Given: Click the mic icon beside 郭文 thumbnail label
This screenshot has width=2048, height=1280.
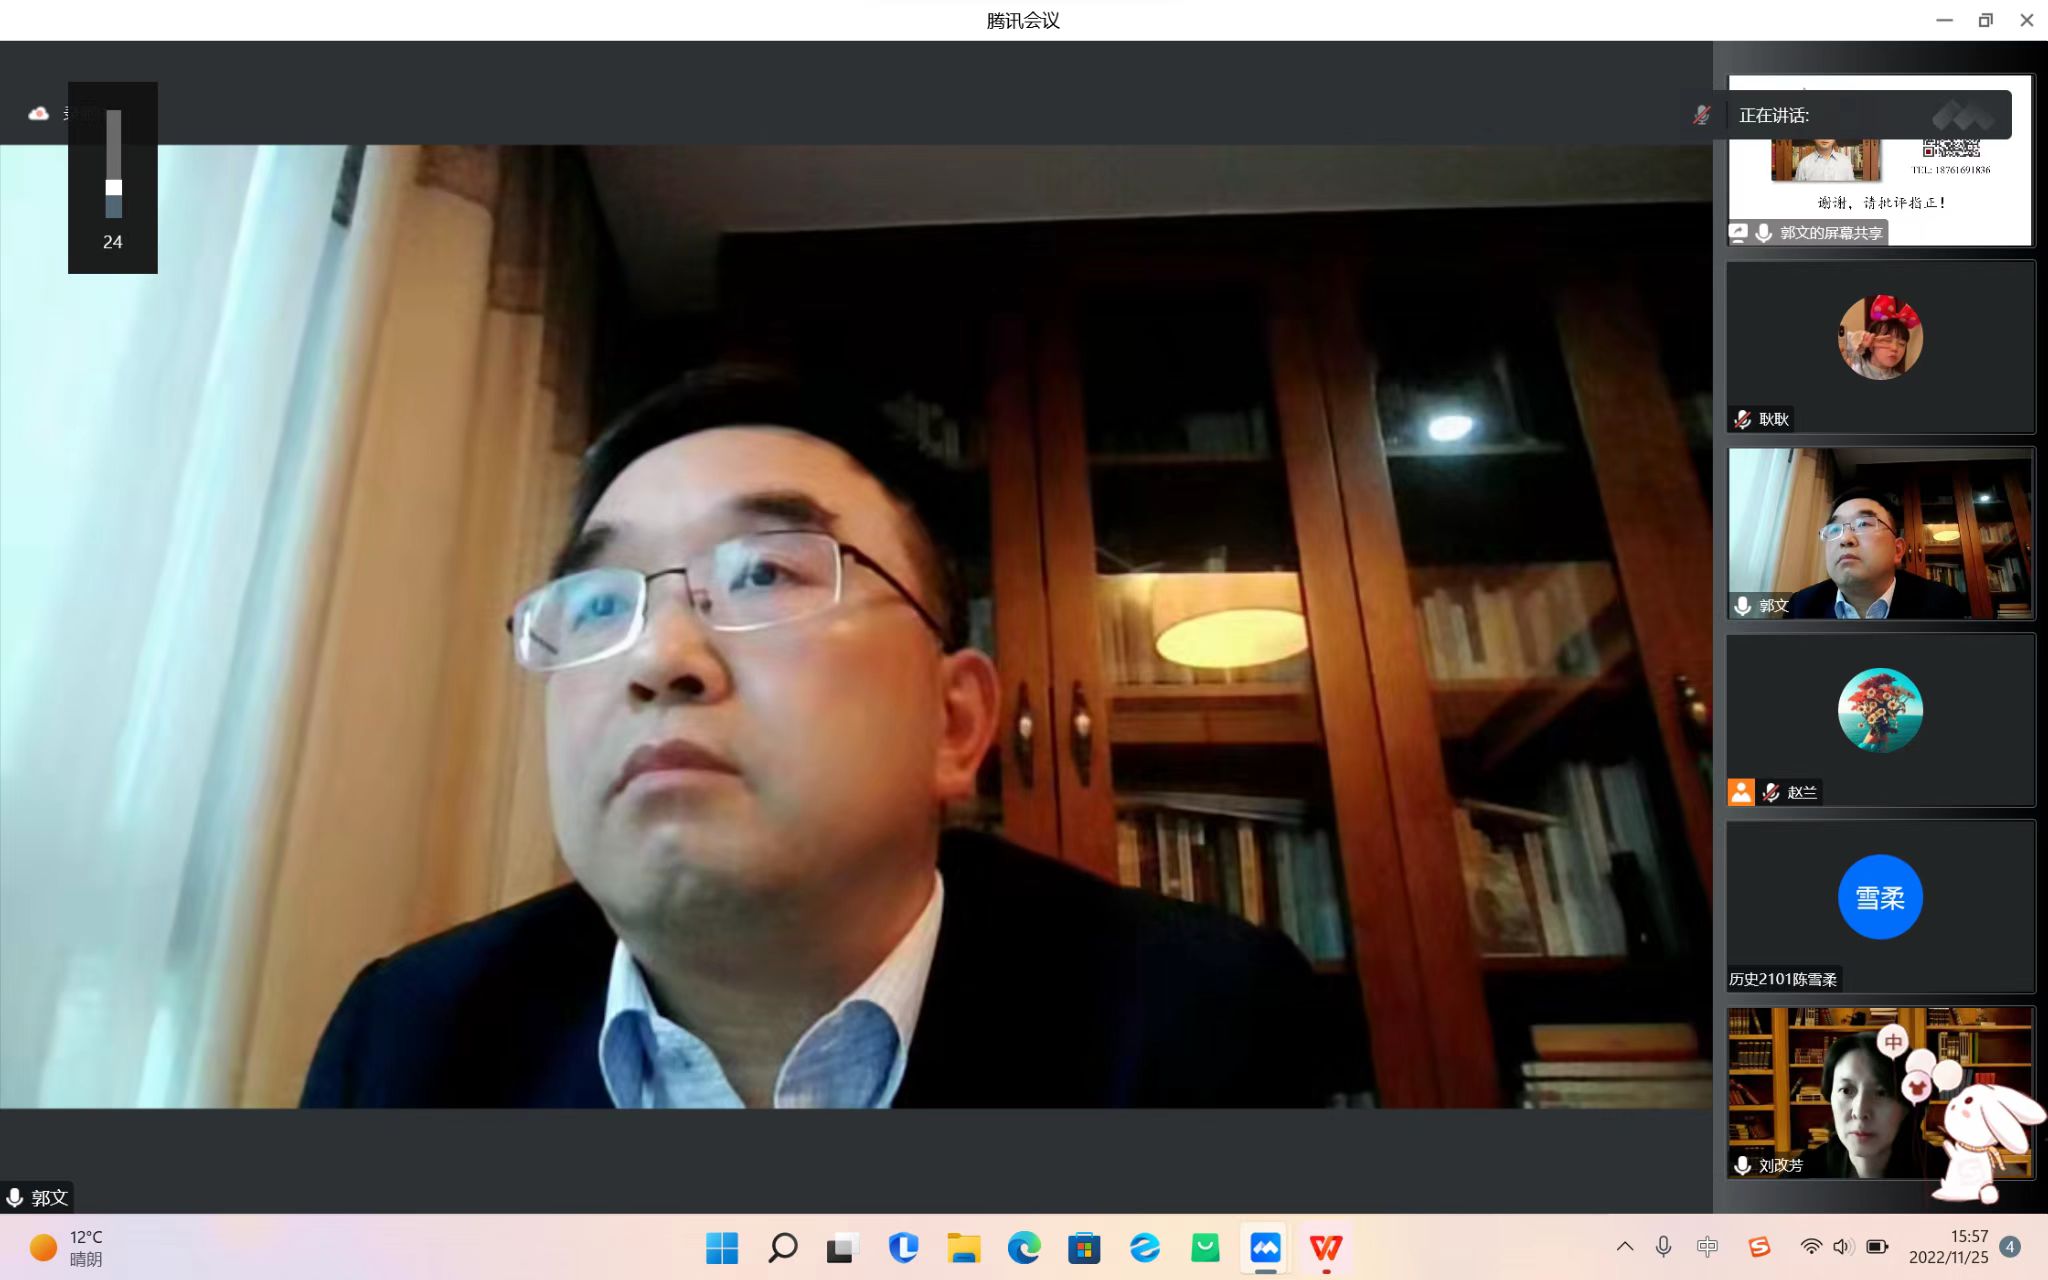Looking at the screenshot, I should coord(1743,605).
